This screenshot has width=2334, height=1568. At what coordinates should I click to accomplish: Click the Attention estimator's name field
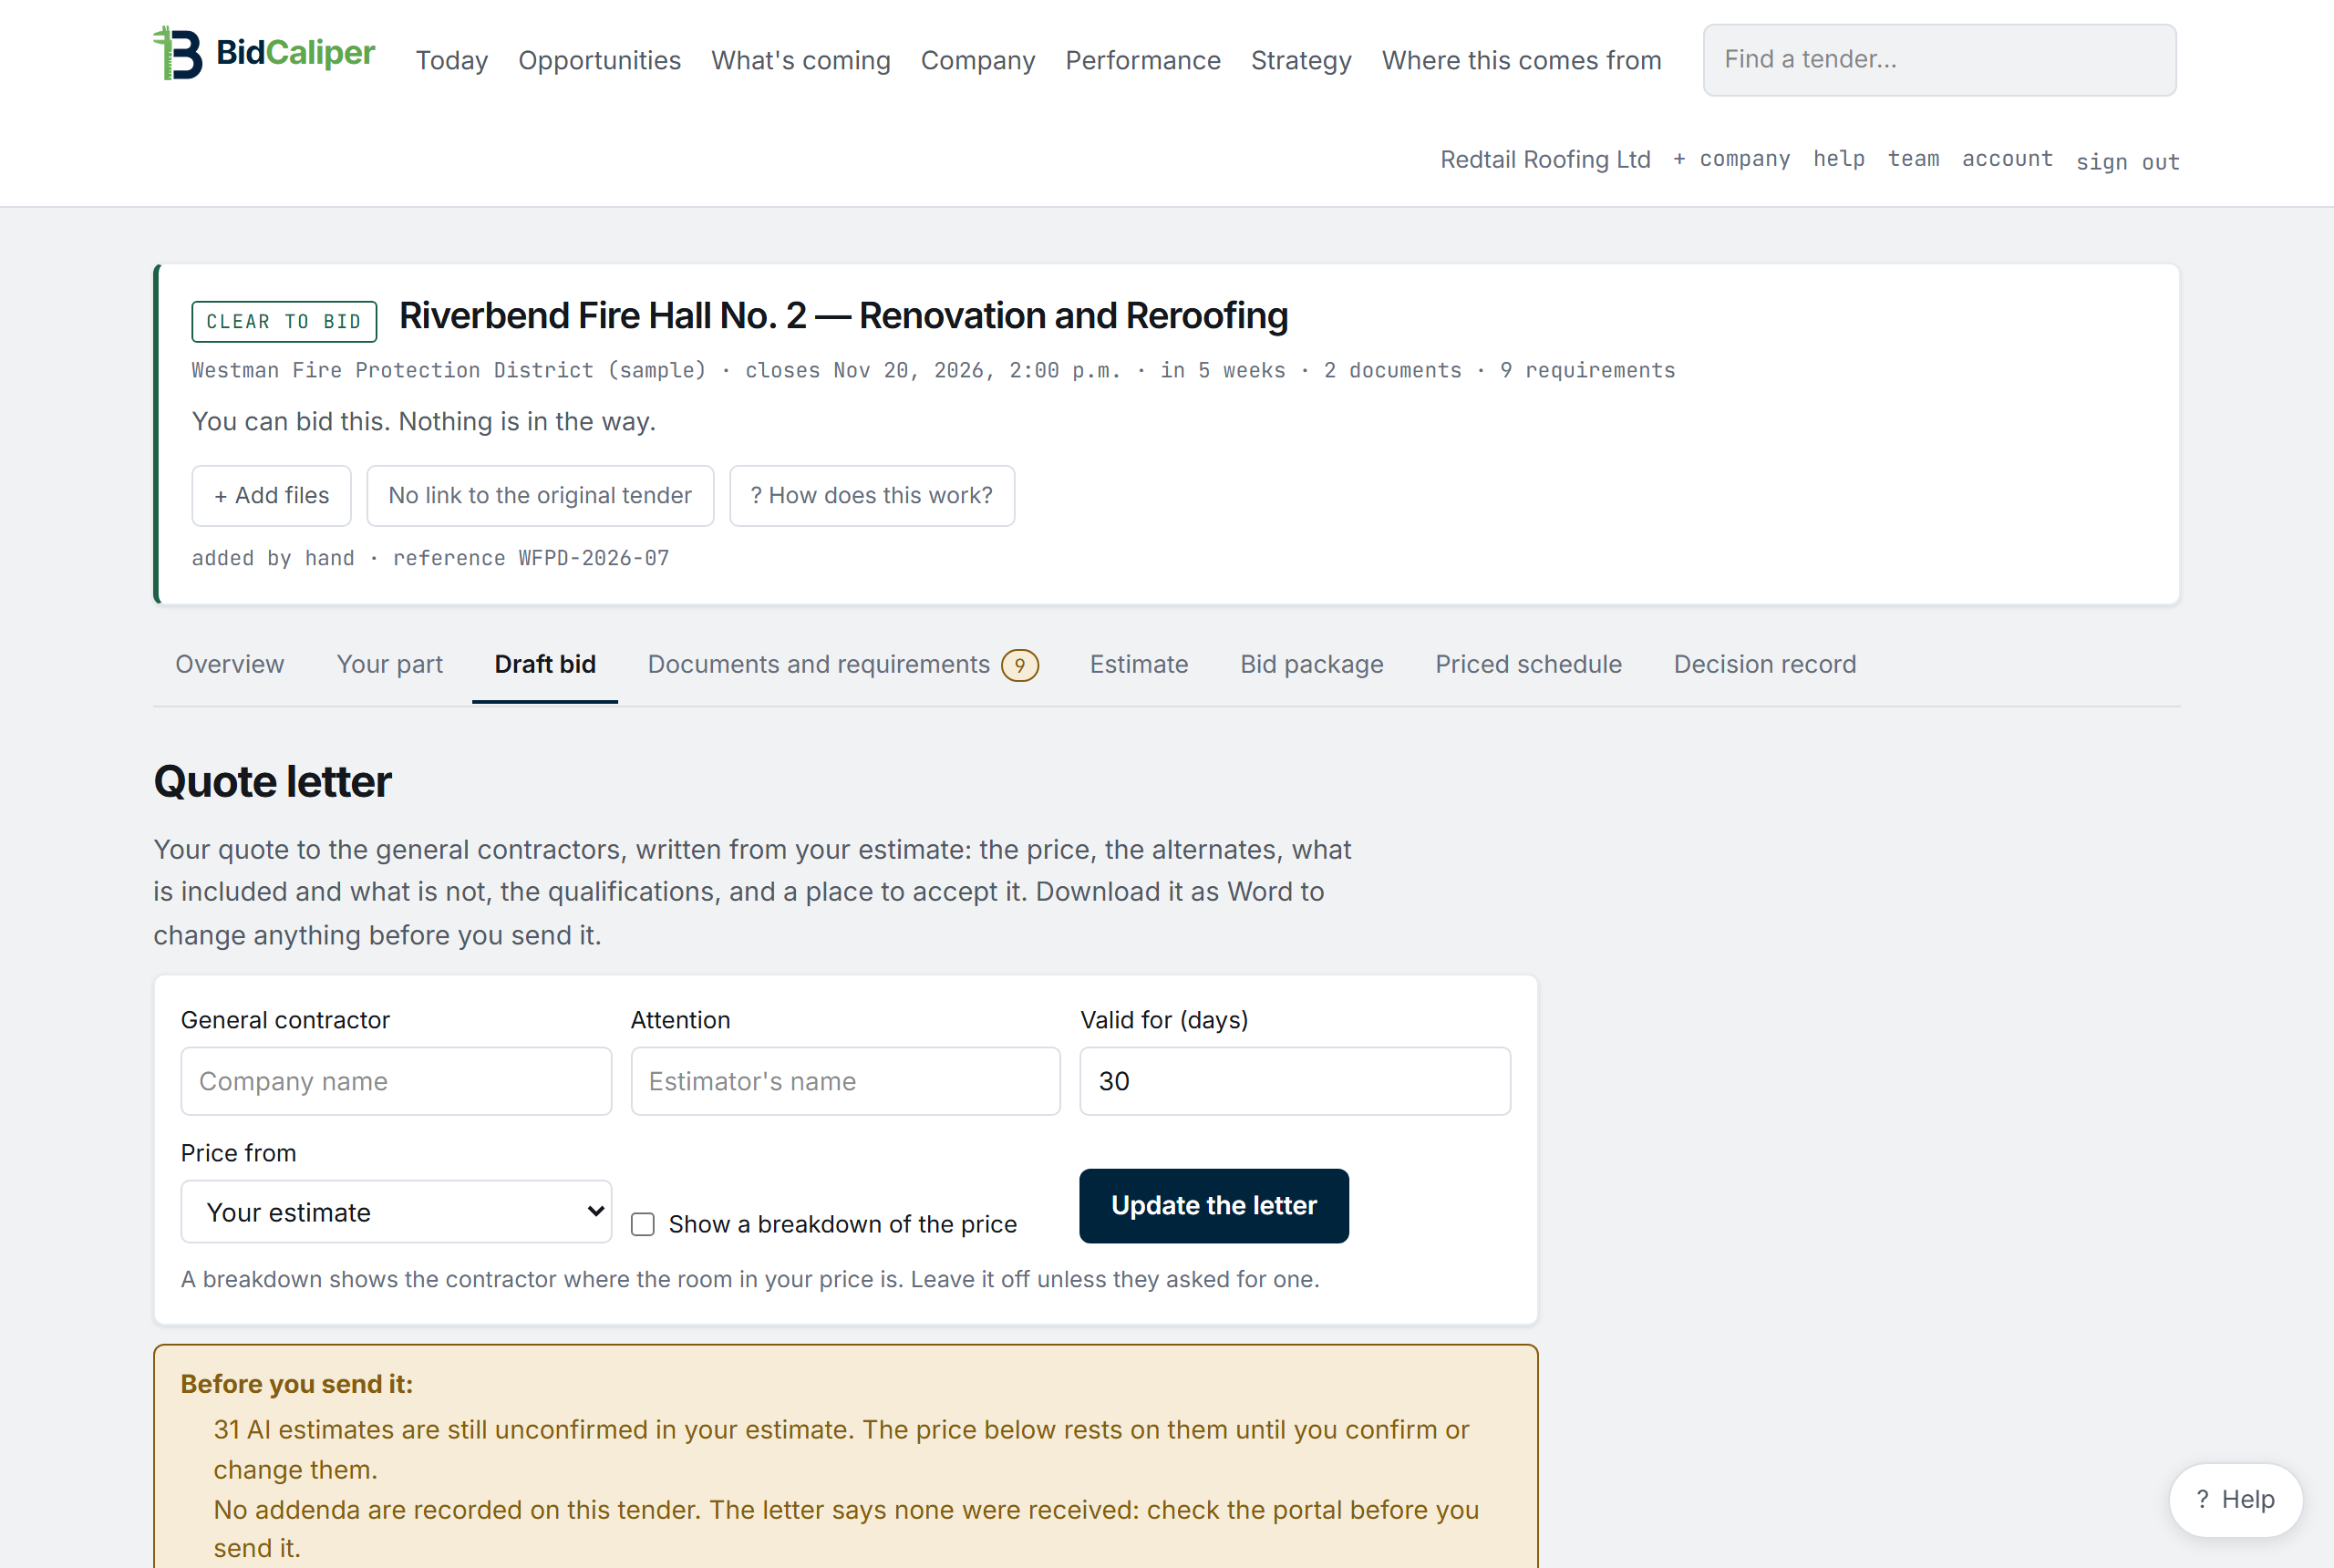coord(845,1081)
